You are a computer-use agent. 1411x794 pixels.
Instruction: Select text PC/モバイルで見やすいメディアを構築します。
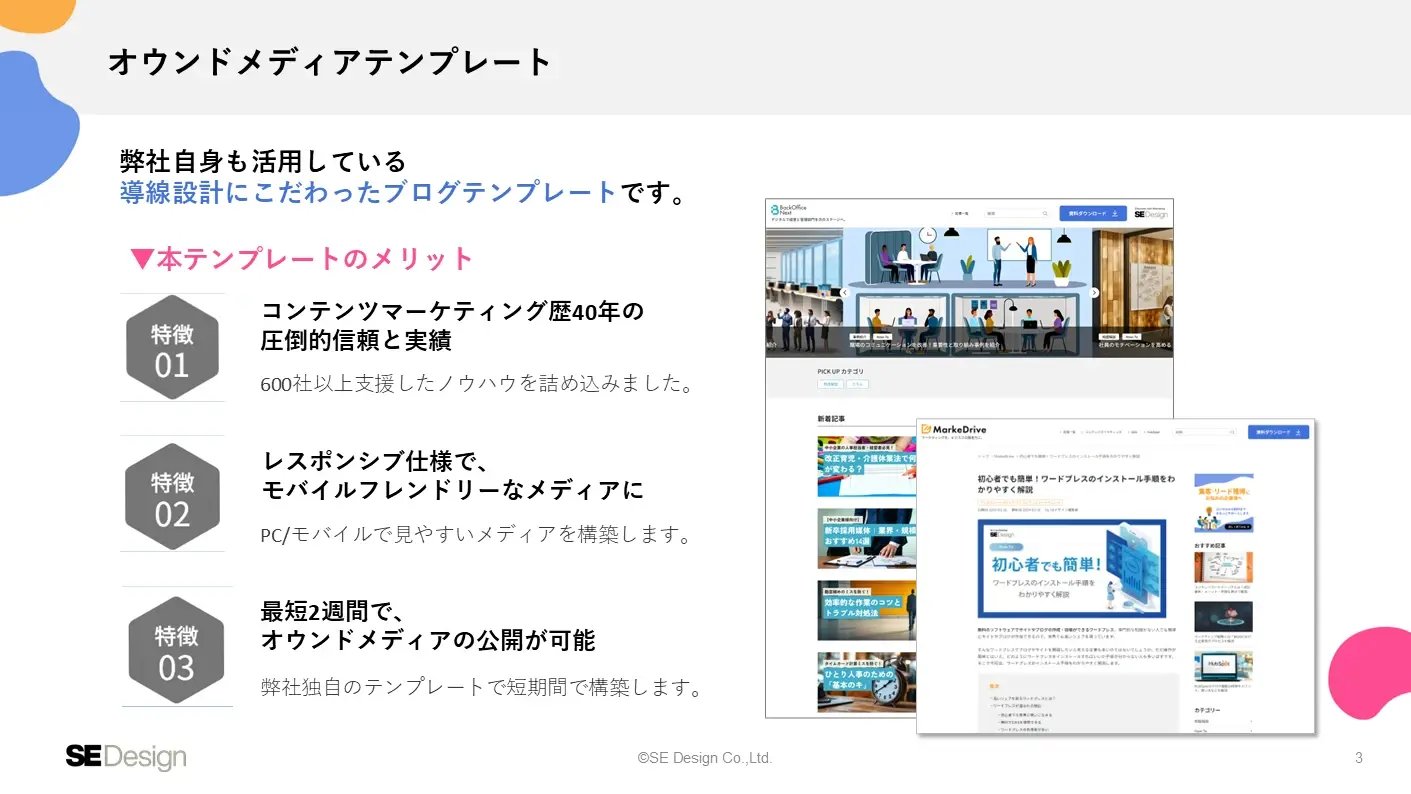click(477, 534)
